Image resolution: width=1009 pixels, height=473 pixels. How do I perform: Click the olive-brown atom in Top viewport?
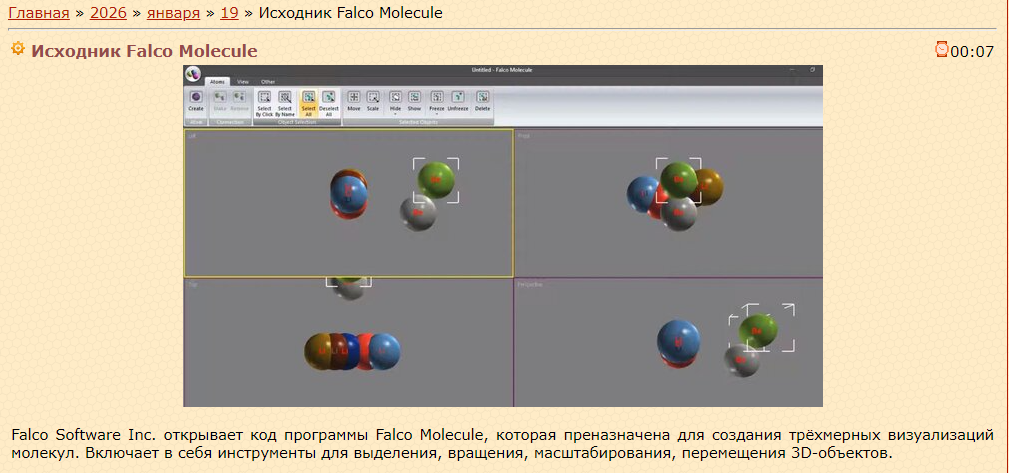[317, 351]
